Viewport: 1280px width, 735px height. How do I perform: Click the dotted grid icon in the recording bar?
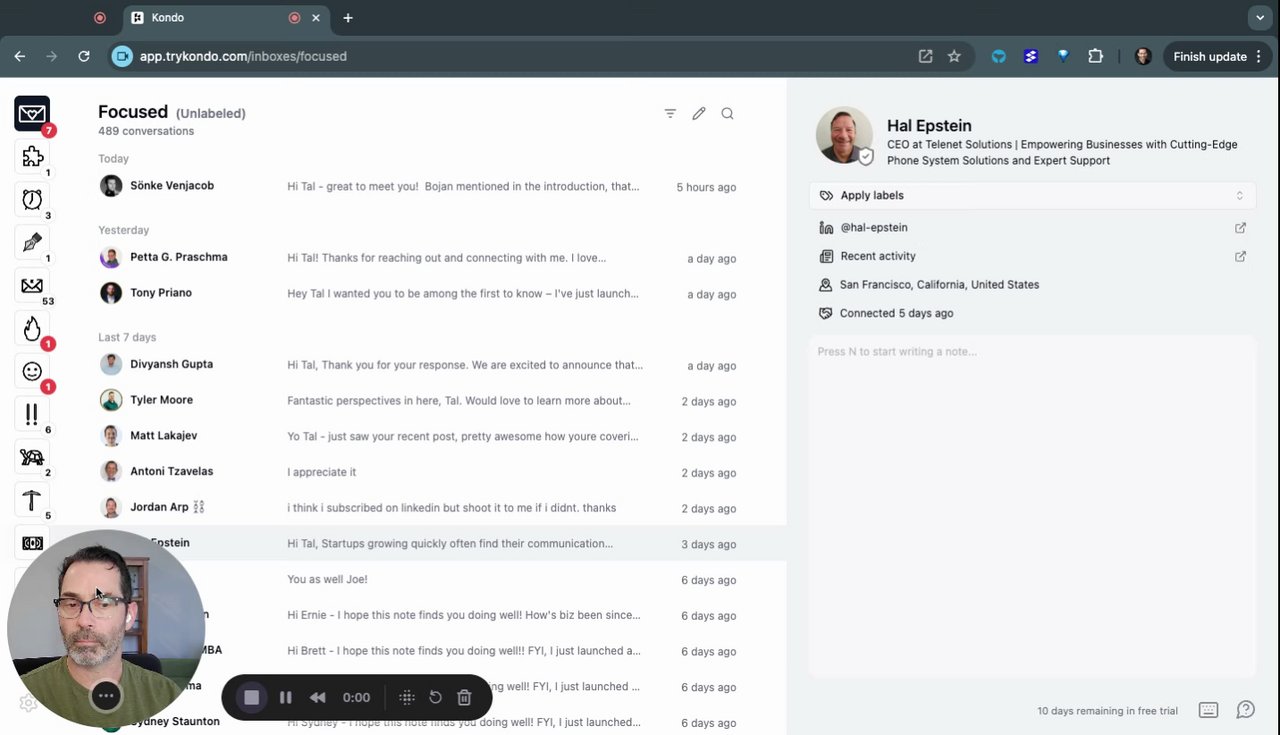click(406, 697)
